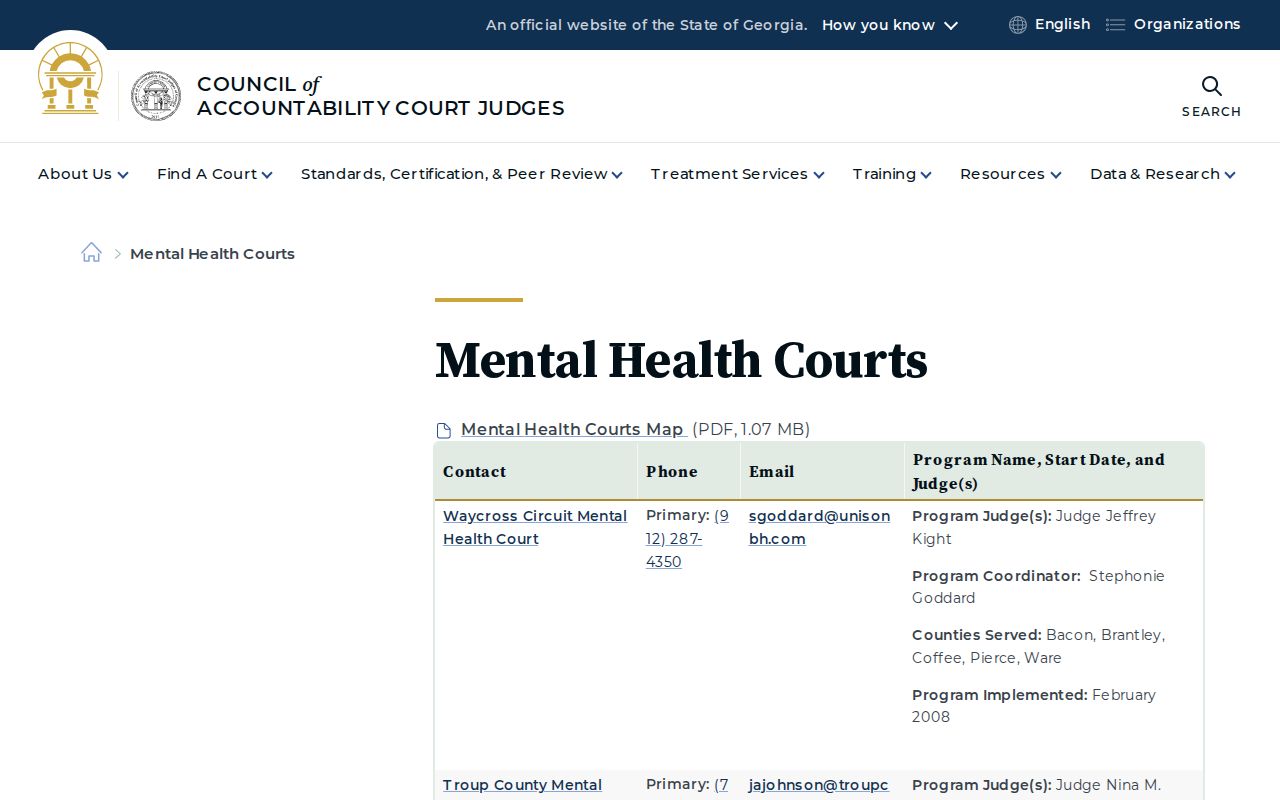The image size is (1280, 800).
Task: Go to home via breadcrumb house icon
Action: (x=91, y=253)
